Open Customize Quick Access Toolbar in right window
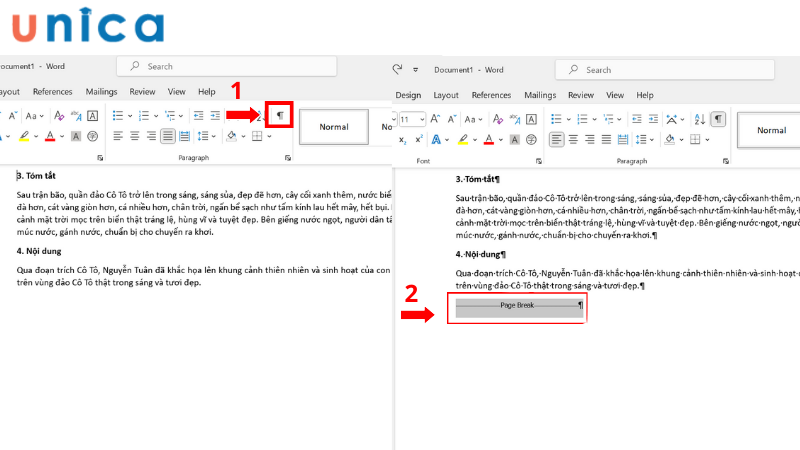This screenshot has width=800, height=450. point(416,70)
